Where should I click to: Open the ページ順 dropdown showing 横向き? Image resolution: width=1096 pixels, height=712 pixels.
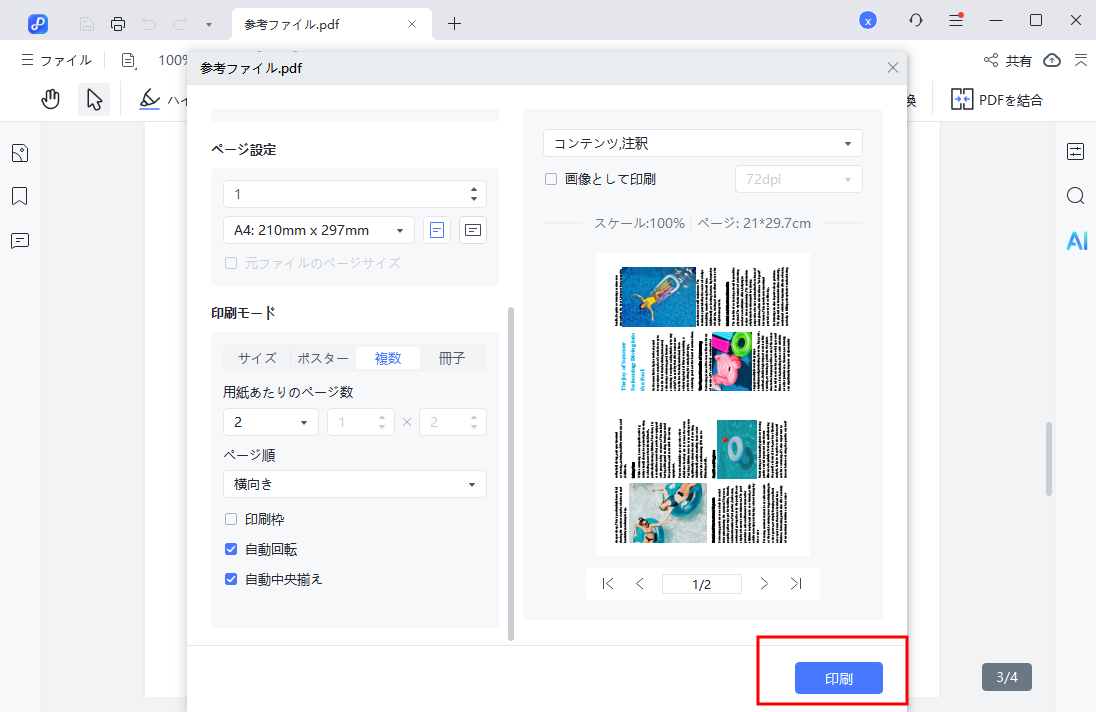[x=355, y=484]
